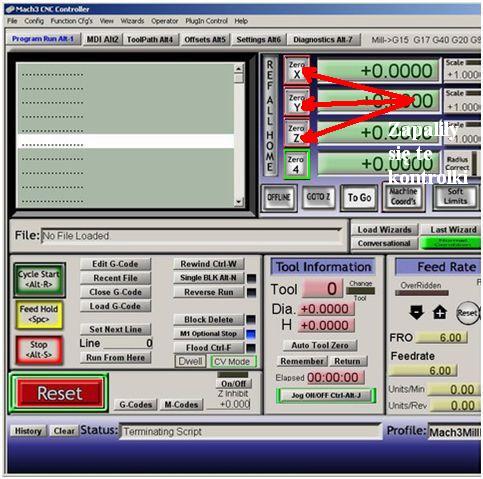Open the Help menu
Image resolution: width=483 pixels, height=479 pixels.
tap(241, 21)
